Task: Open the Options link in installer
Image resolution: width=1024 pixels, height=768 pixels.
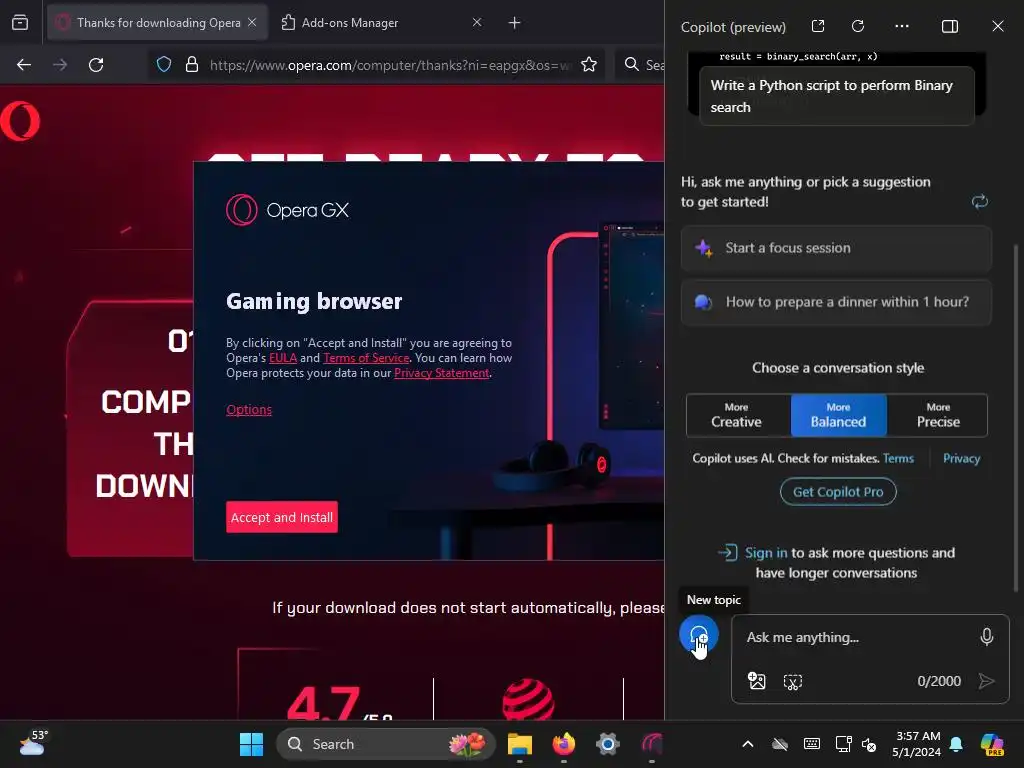Action: 249,409
